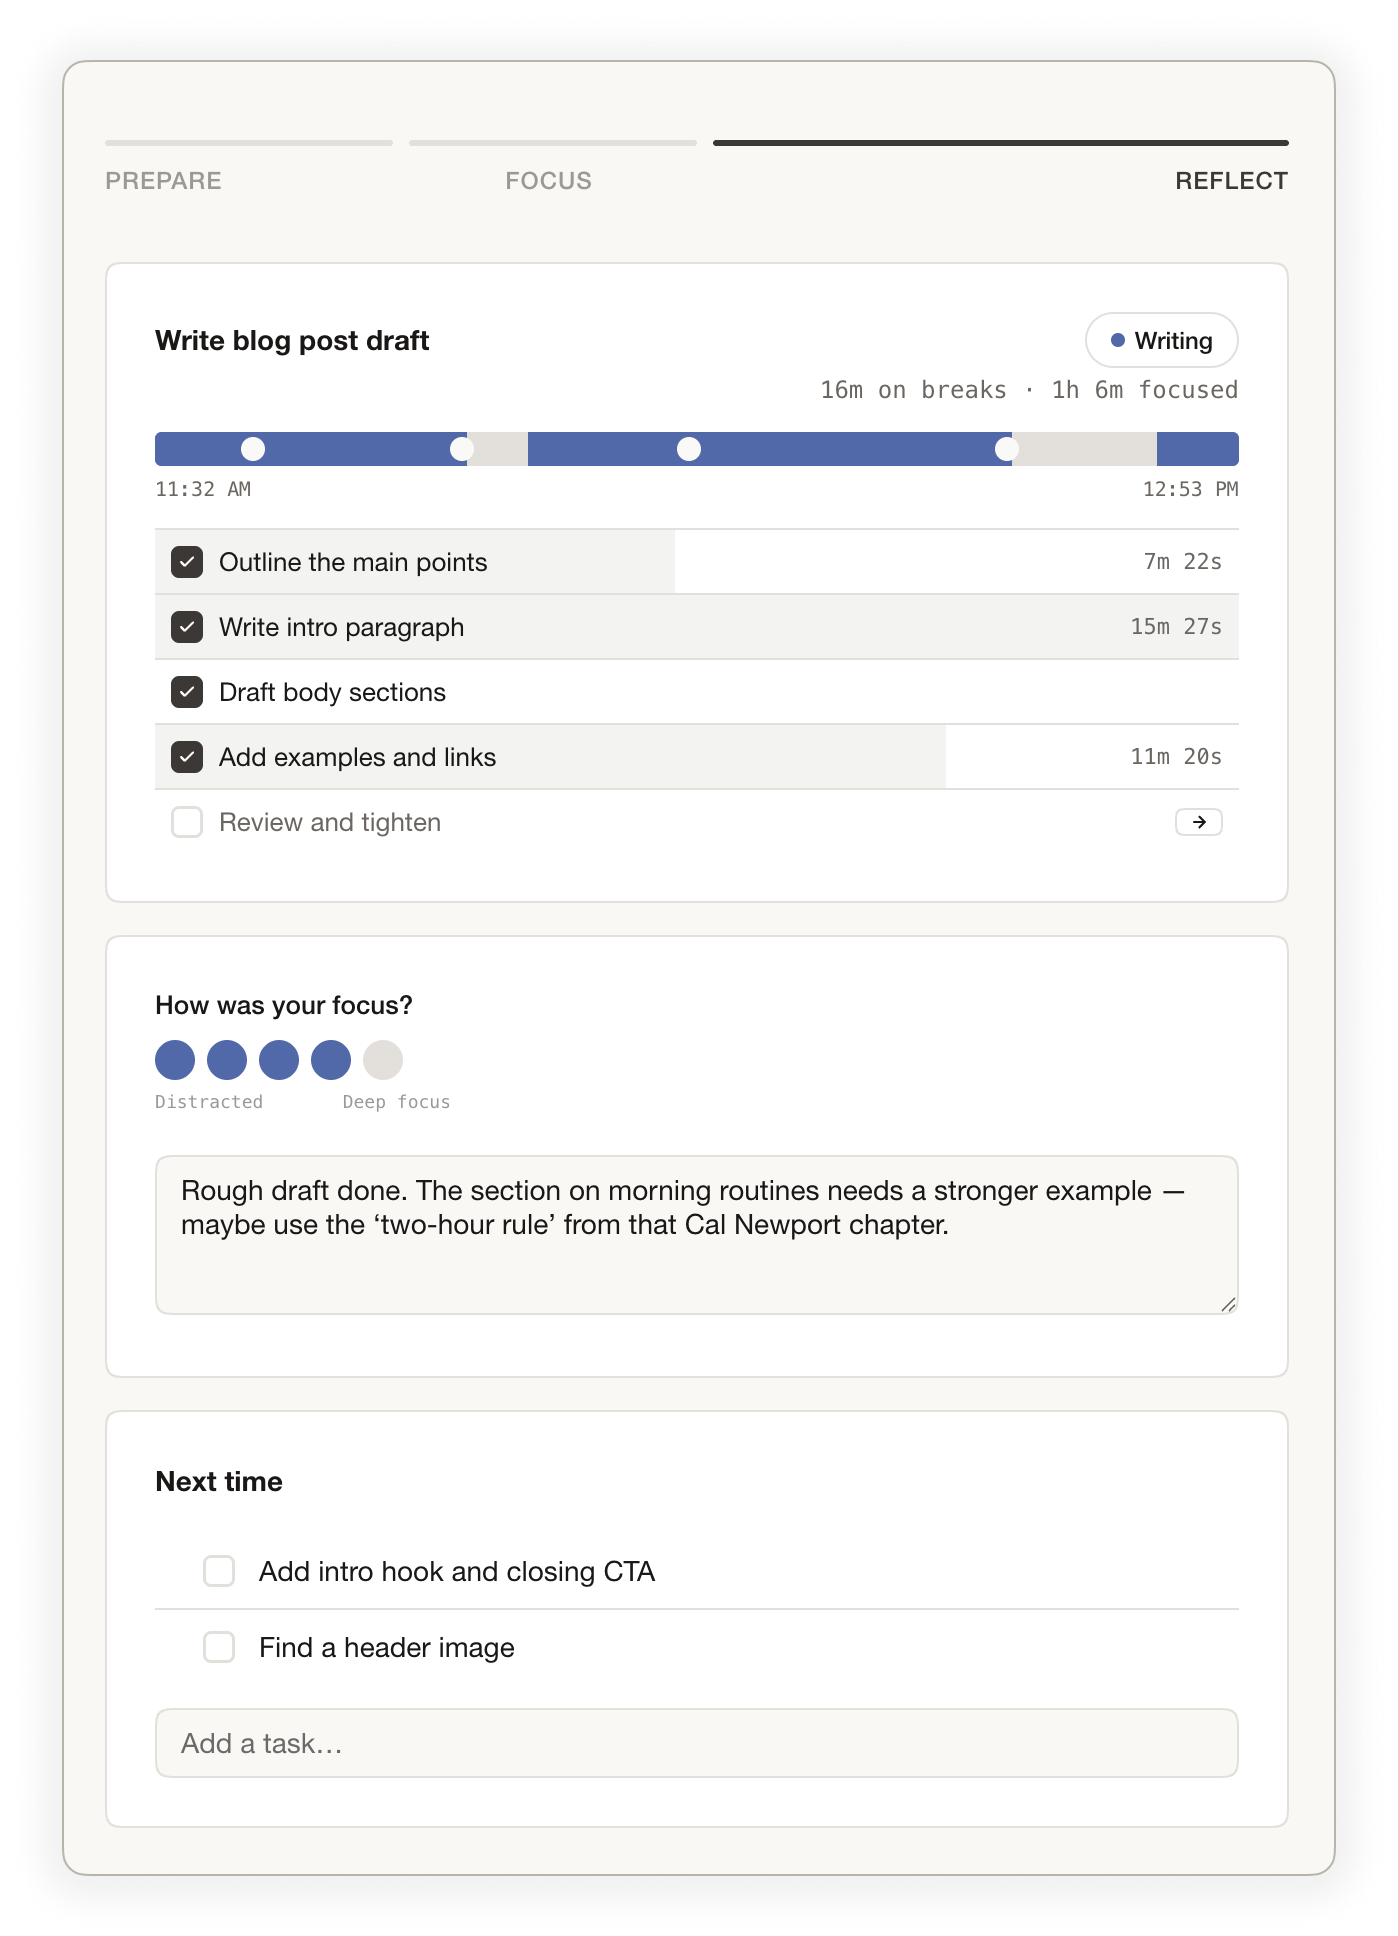Click the arrow icon beside Review and tighten
The width and height of the screenshot is (1398, 1936).
click(x=1198, y=822)
